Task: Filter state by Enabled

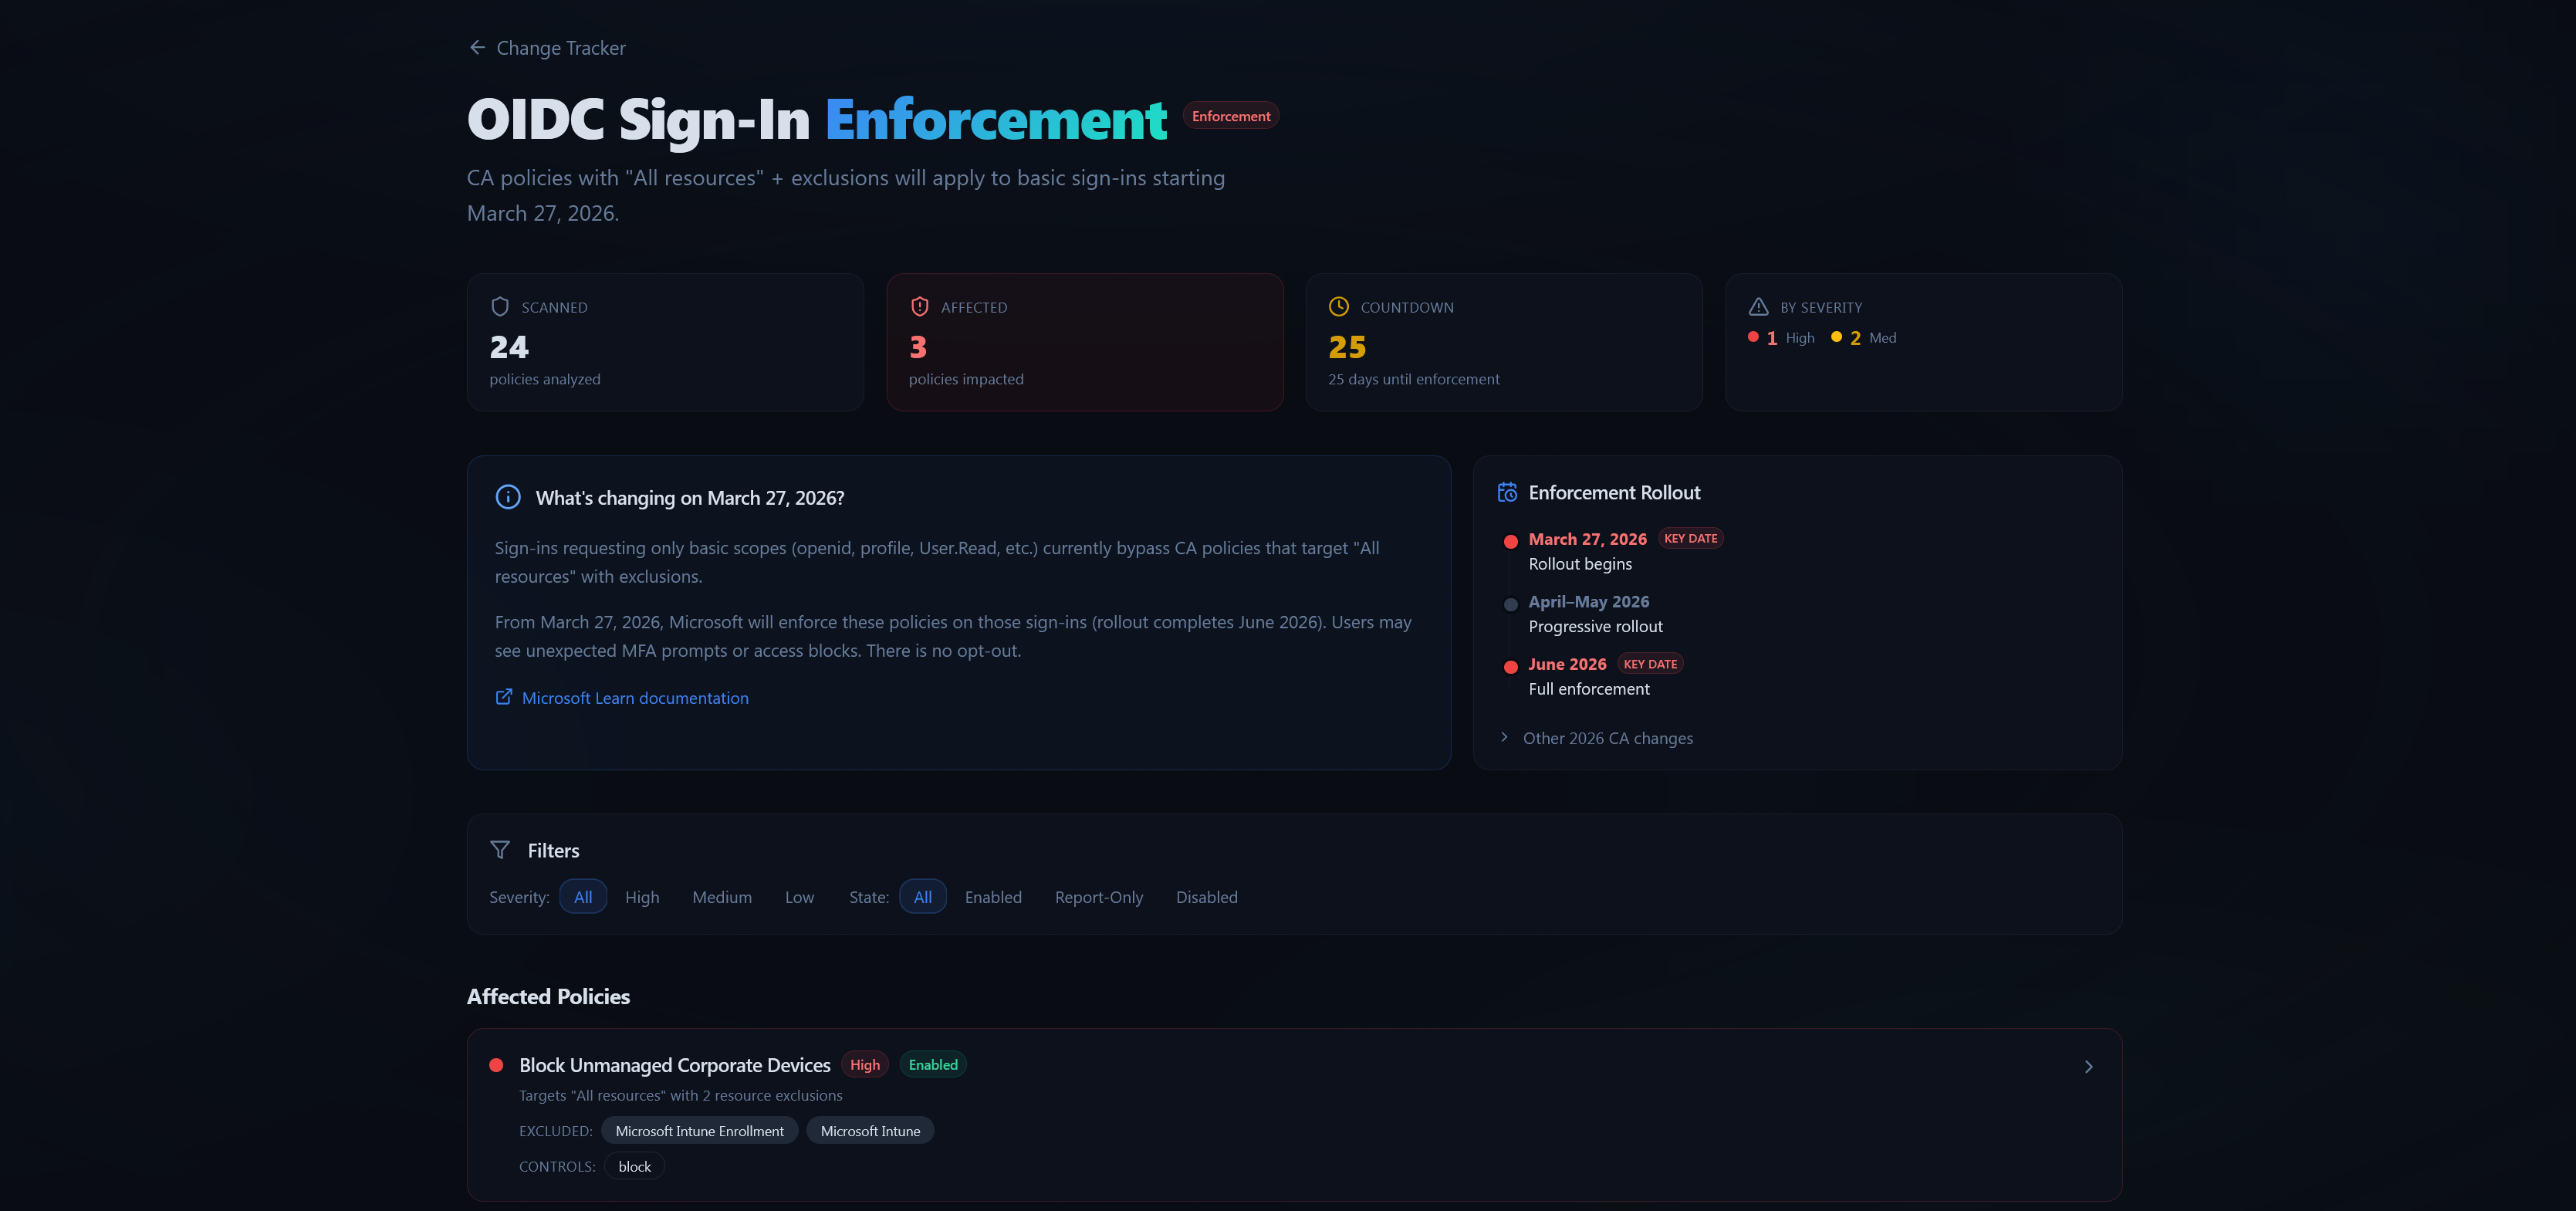Action: point(993,897)
